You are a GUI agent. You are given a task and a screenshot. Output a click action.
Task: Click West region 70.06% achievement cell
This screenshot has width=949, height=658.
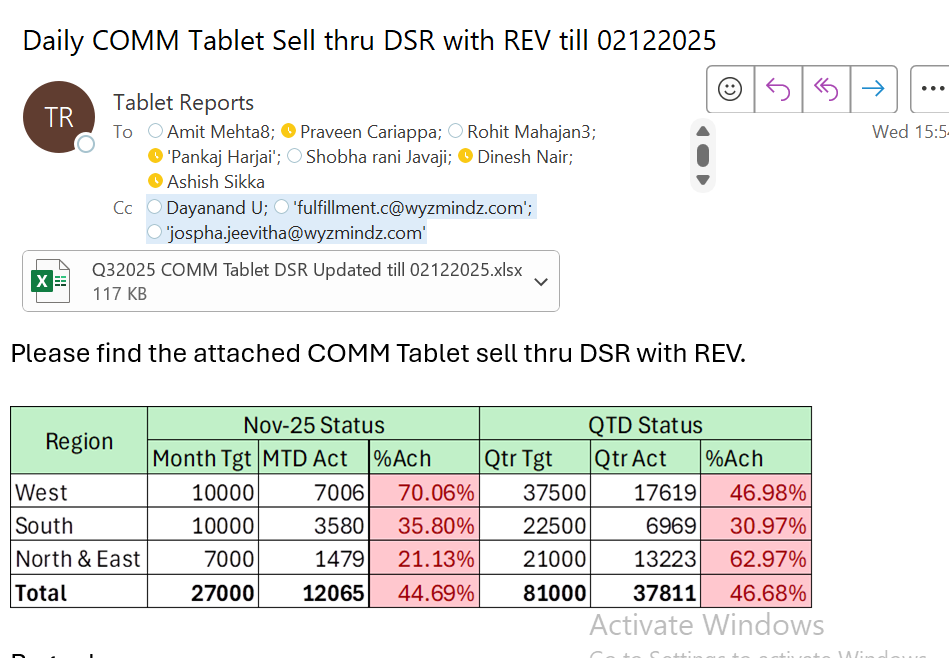coord(424,492)
